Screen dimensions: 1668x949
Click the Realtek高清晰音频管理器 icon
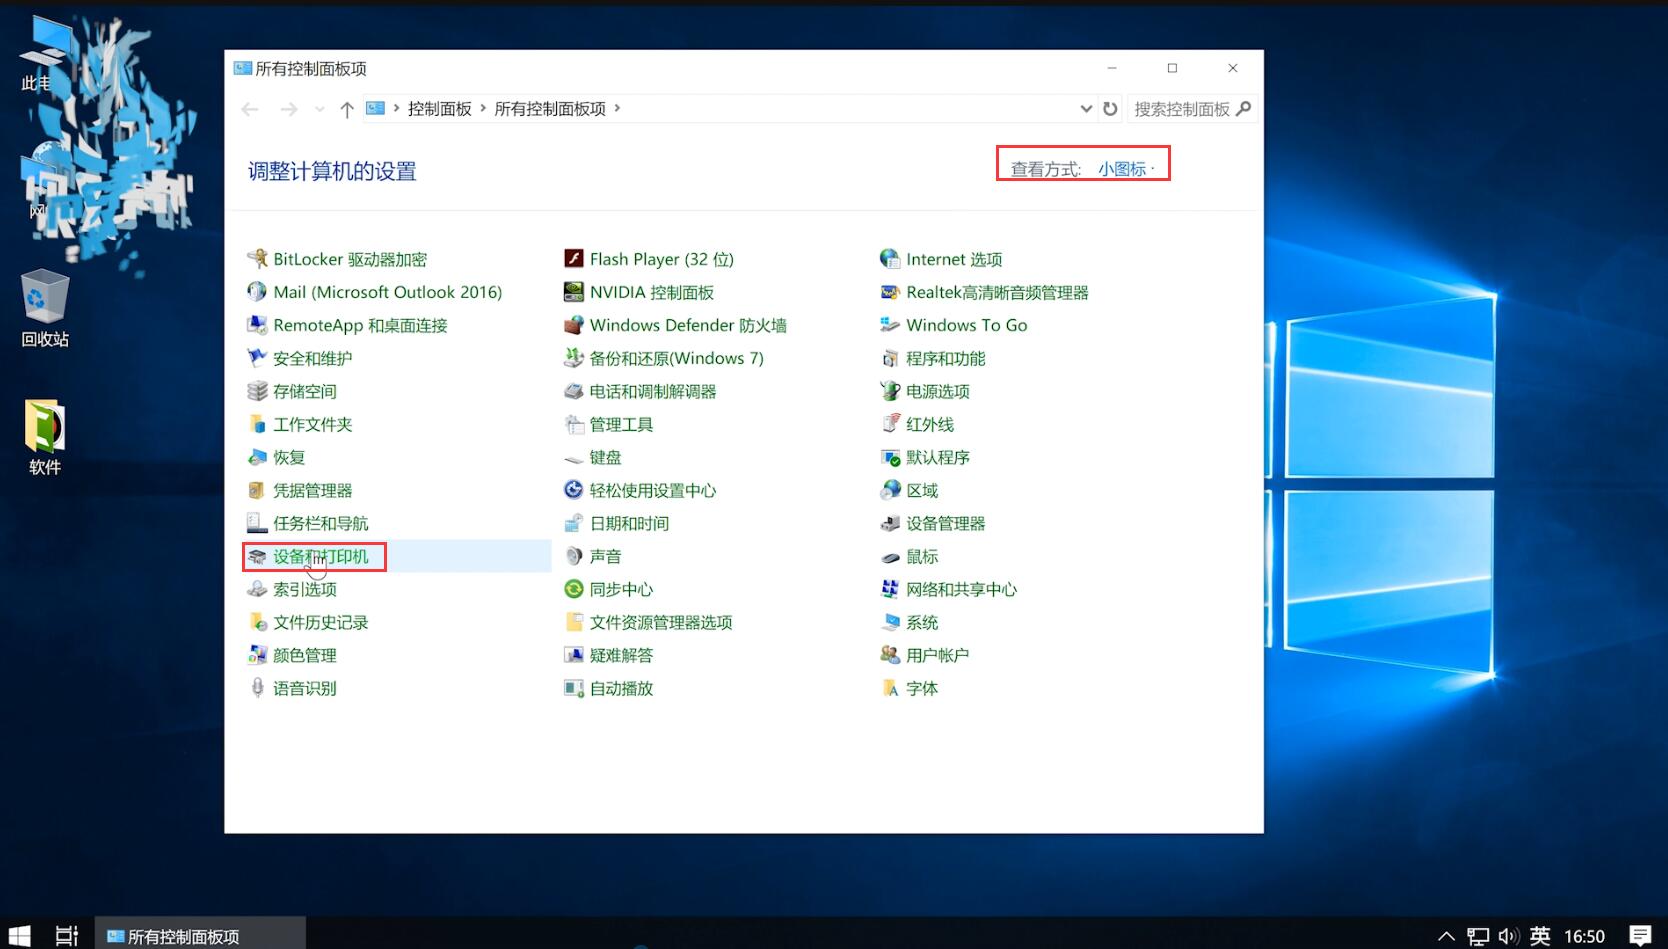point(890,292)
